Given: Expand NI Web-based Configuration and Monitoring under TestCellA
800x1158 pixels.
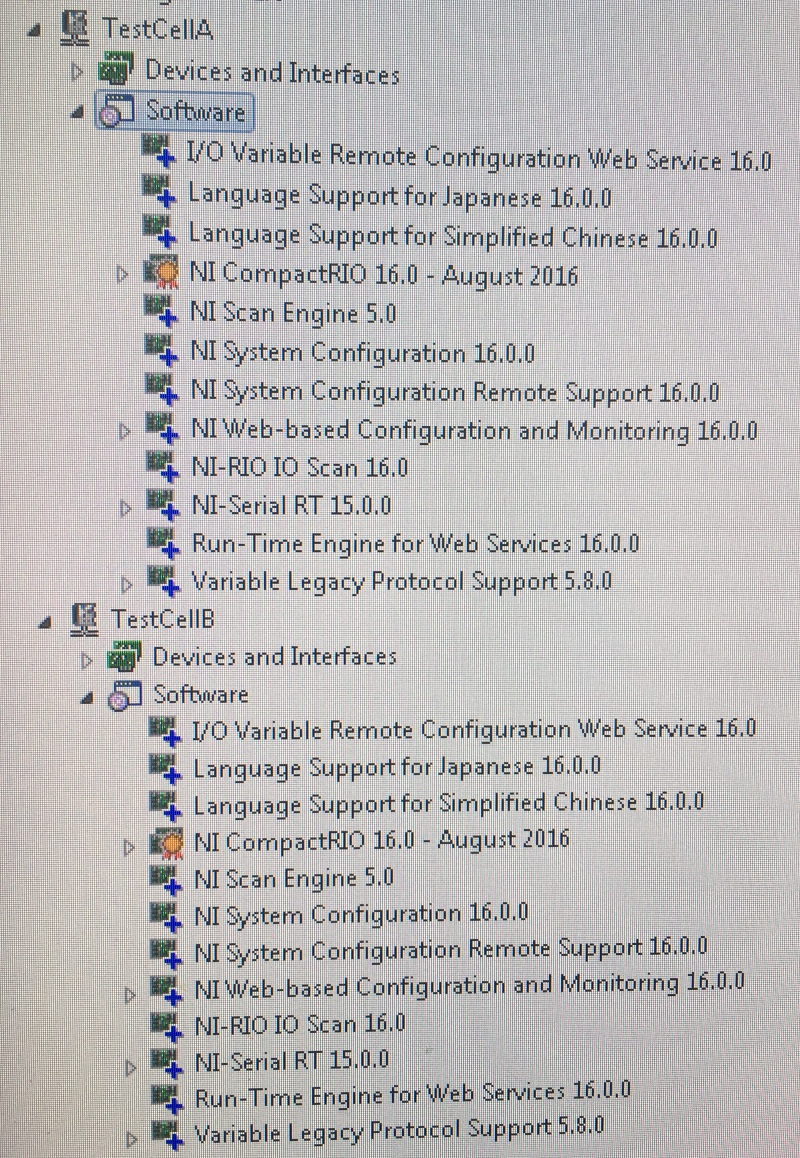Looking at the screenshot, I should tap(125, 431).
